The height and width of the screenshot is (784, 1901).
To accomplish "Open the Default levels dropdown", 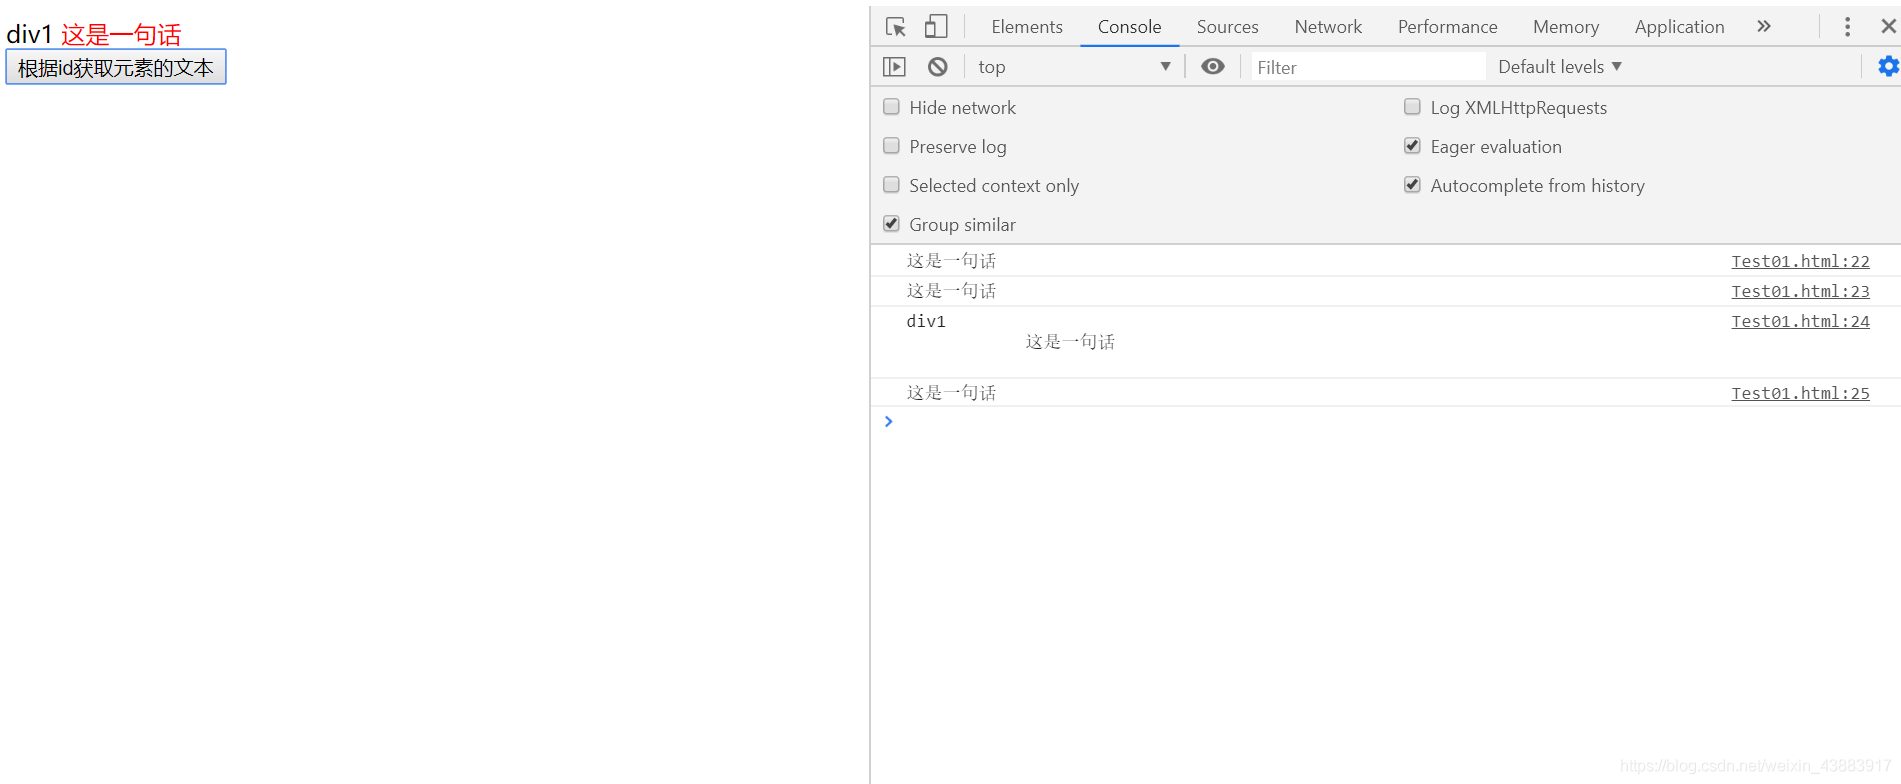I will pos(1560,67).
